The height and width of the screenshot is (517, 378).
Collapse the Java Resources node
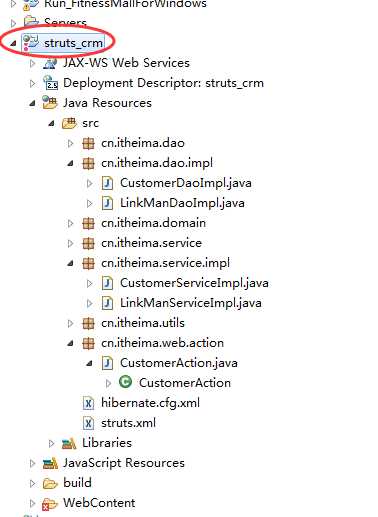pyautogui.click(x=32, y=103)
